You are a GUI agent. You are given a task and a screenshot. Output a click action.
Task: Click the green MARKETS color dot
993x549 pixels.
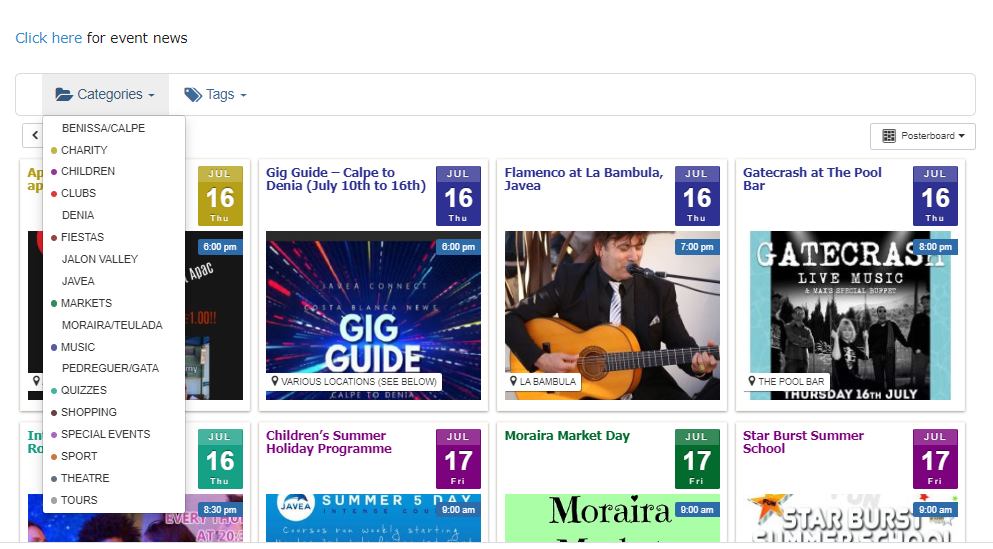pos(54,304)
